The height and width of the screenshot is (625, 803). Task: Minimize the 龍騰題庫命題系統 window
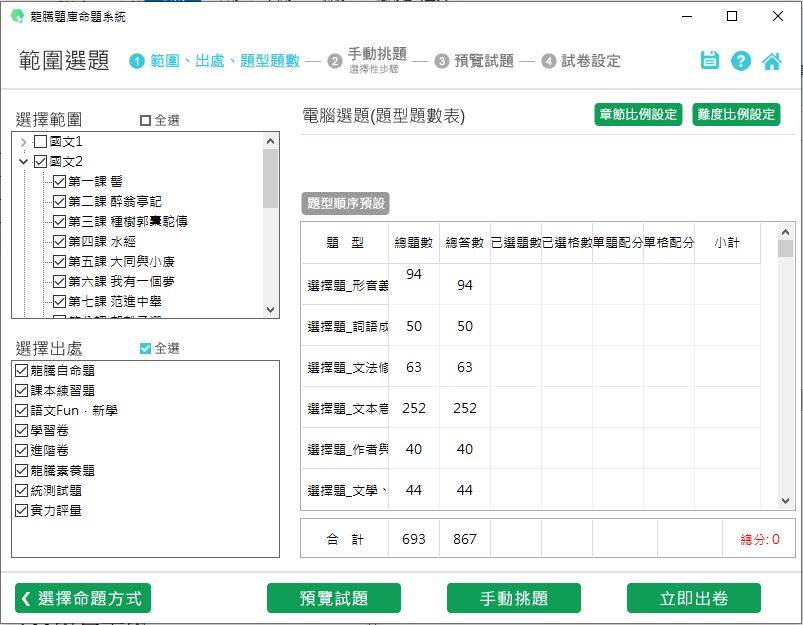click(687, 16)
